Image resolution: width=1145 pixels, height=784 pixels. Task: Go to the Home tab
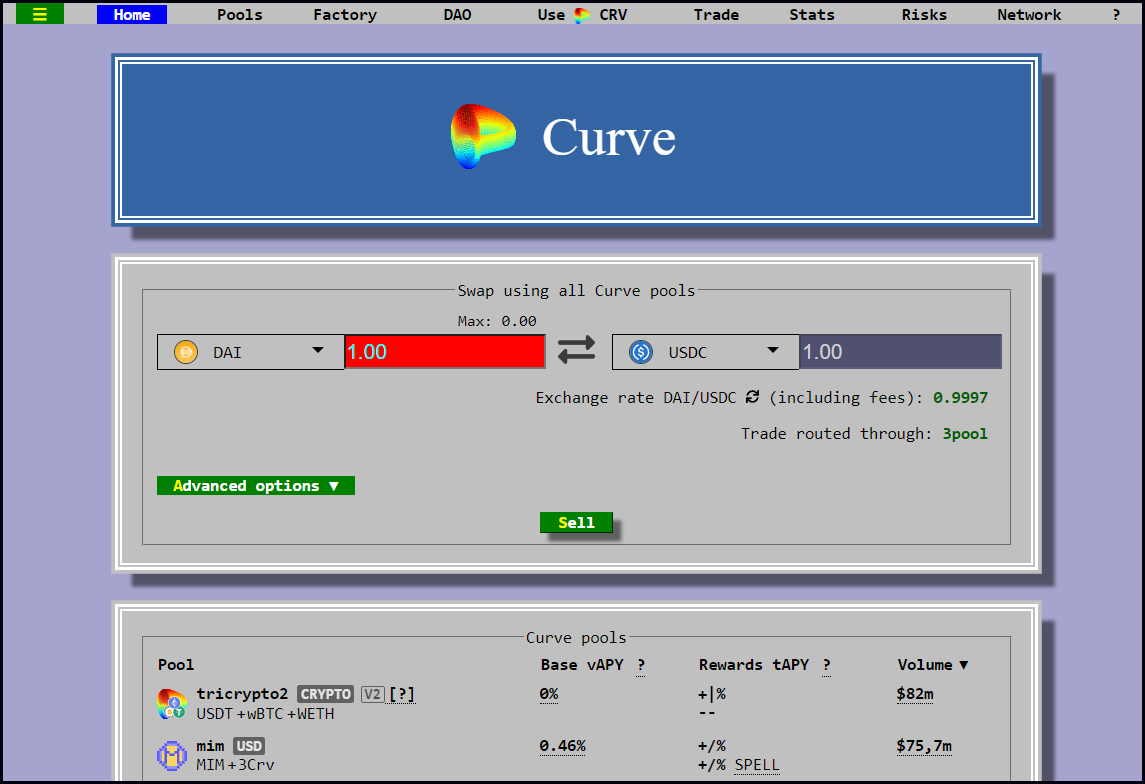pos(131,15)
